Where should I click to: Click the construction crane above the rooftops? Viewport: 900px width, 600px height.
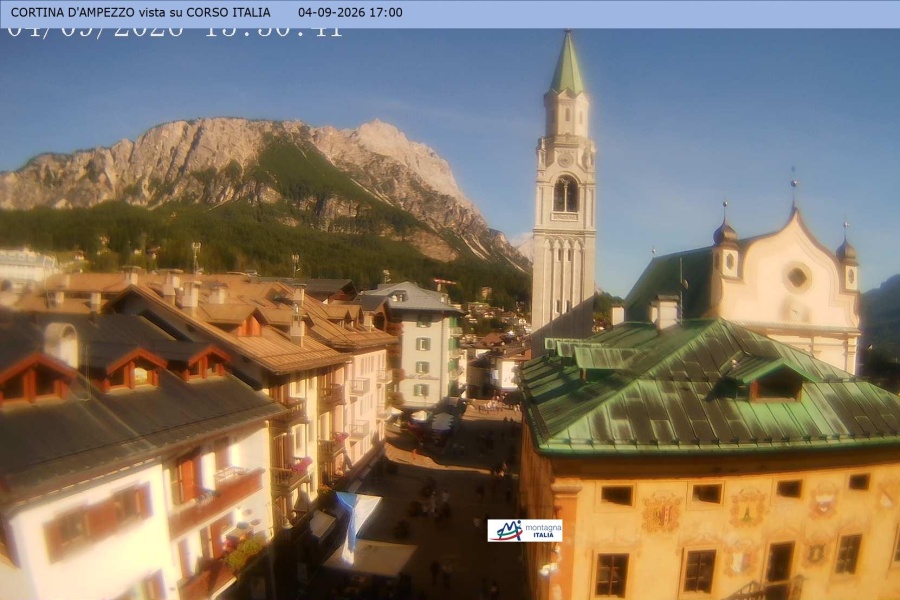(x=445, y=284)
